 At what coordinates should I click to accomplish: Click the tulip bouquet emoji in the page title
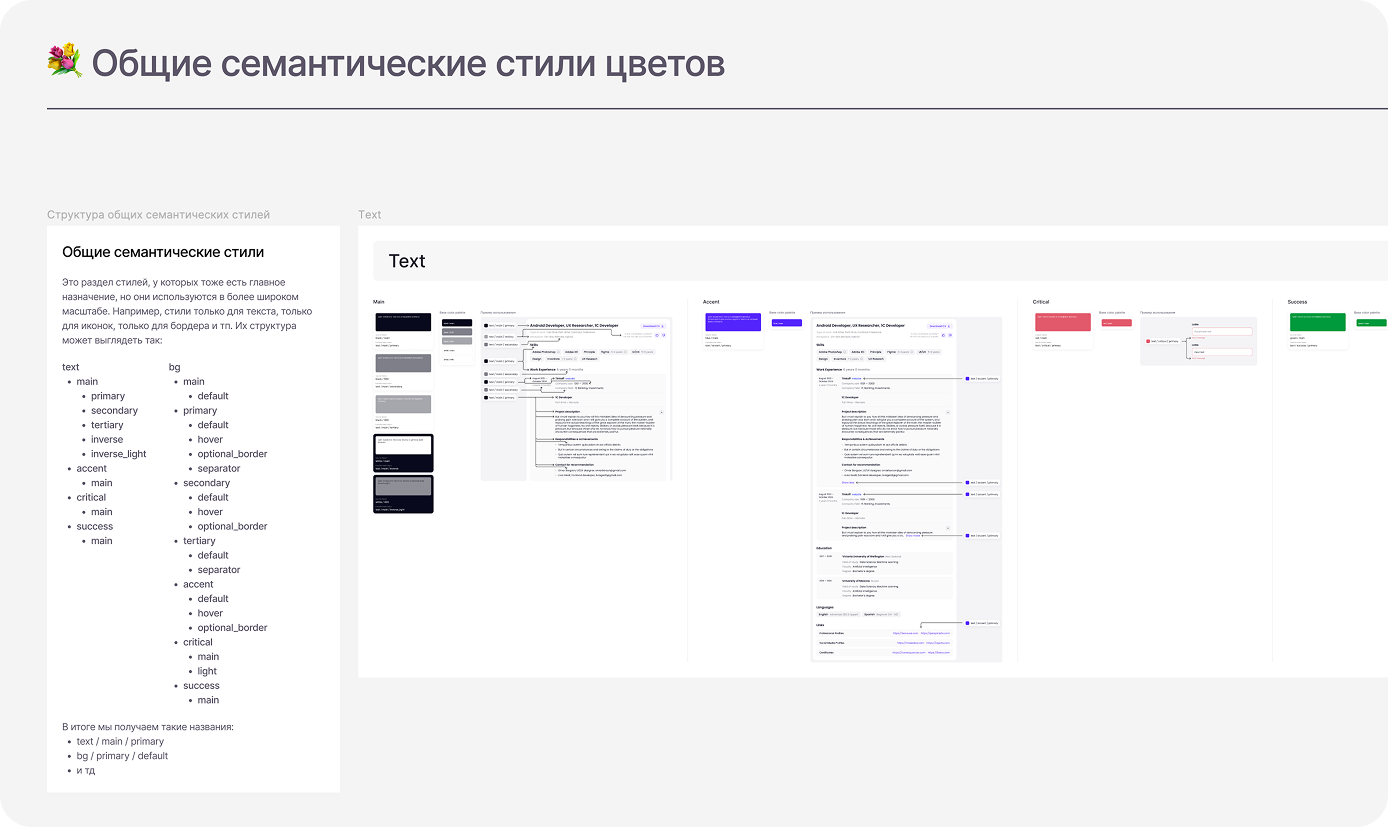(x=64, y=62)
